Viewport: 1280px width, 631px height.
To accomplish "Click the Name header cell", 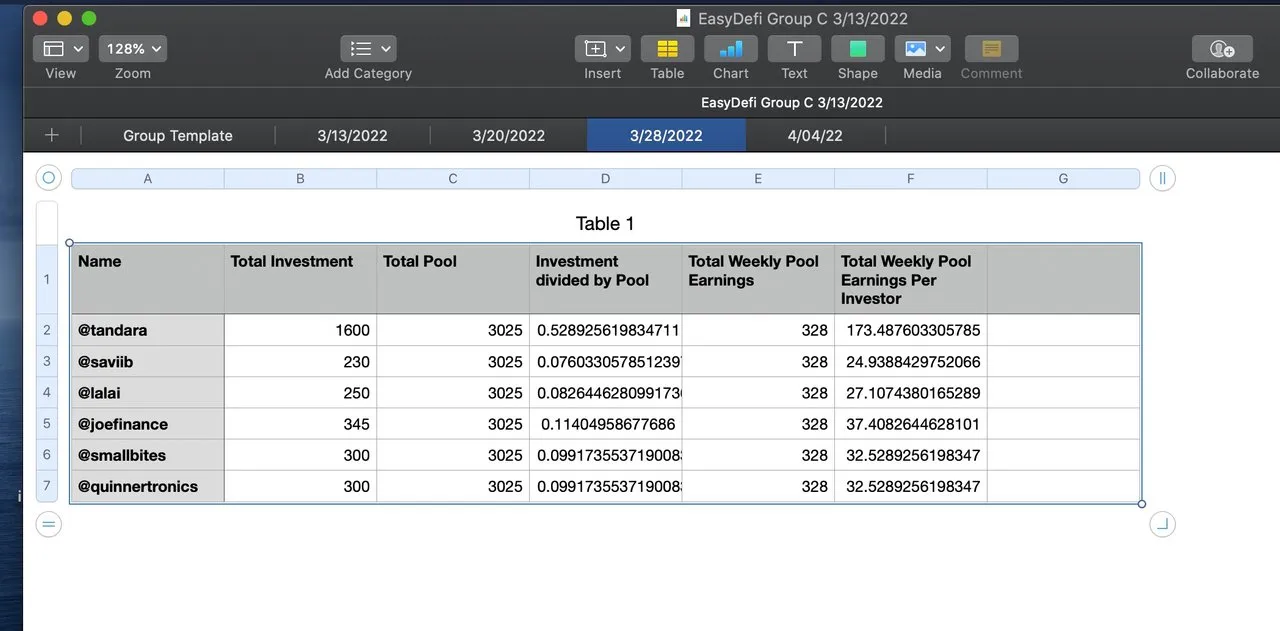I will (x=148, y=279).
